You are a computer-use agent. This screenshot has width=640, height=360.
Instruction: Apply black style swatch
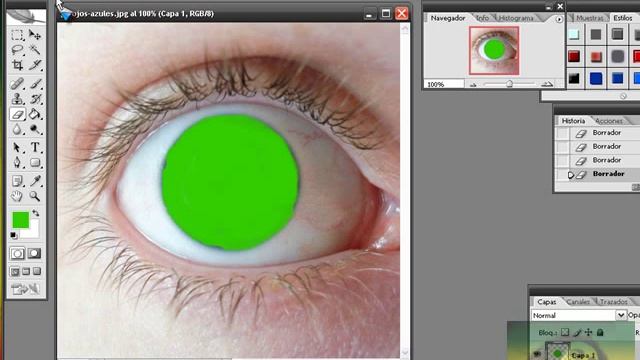[x=574, y=78]
